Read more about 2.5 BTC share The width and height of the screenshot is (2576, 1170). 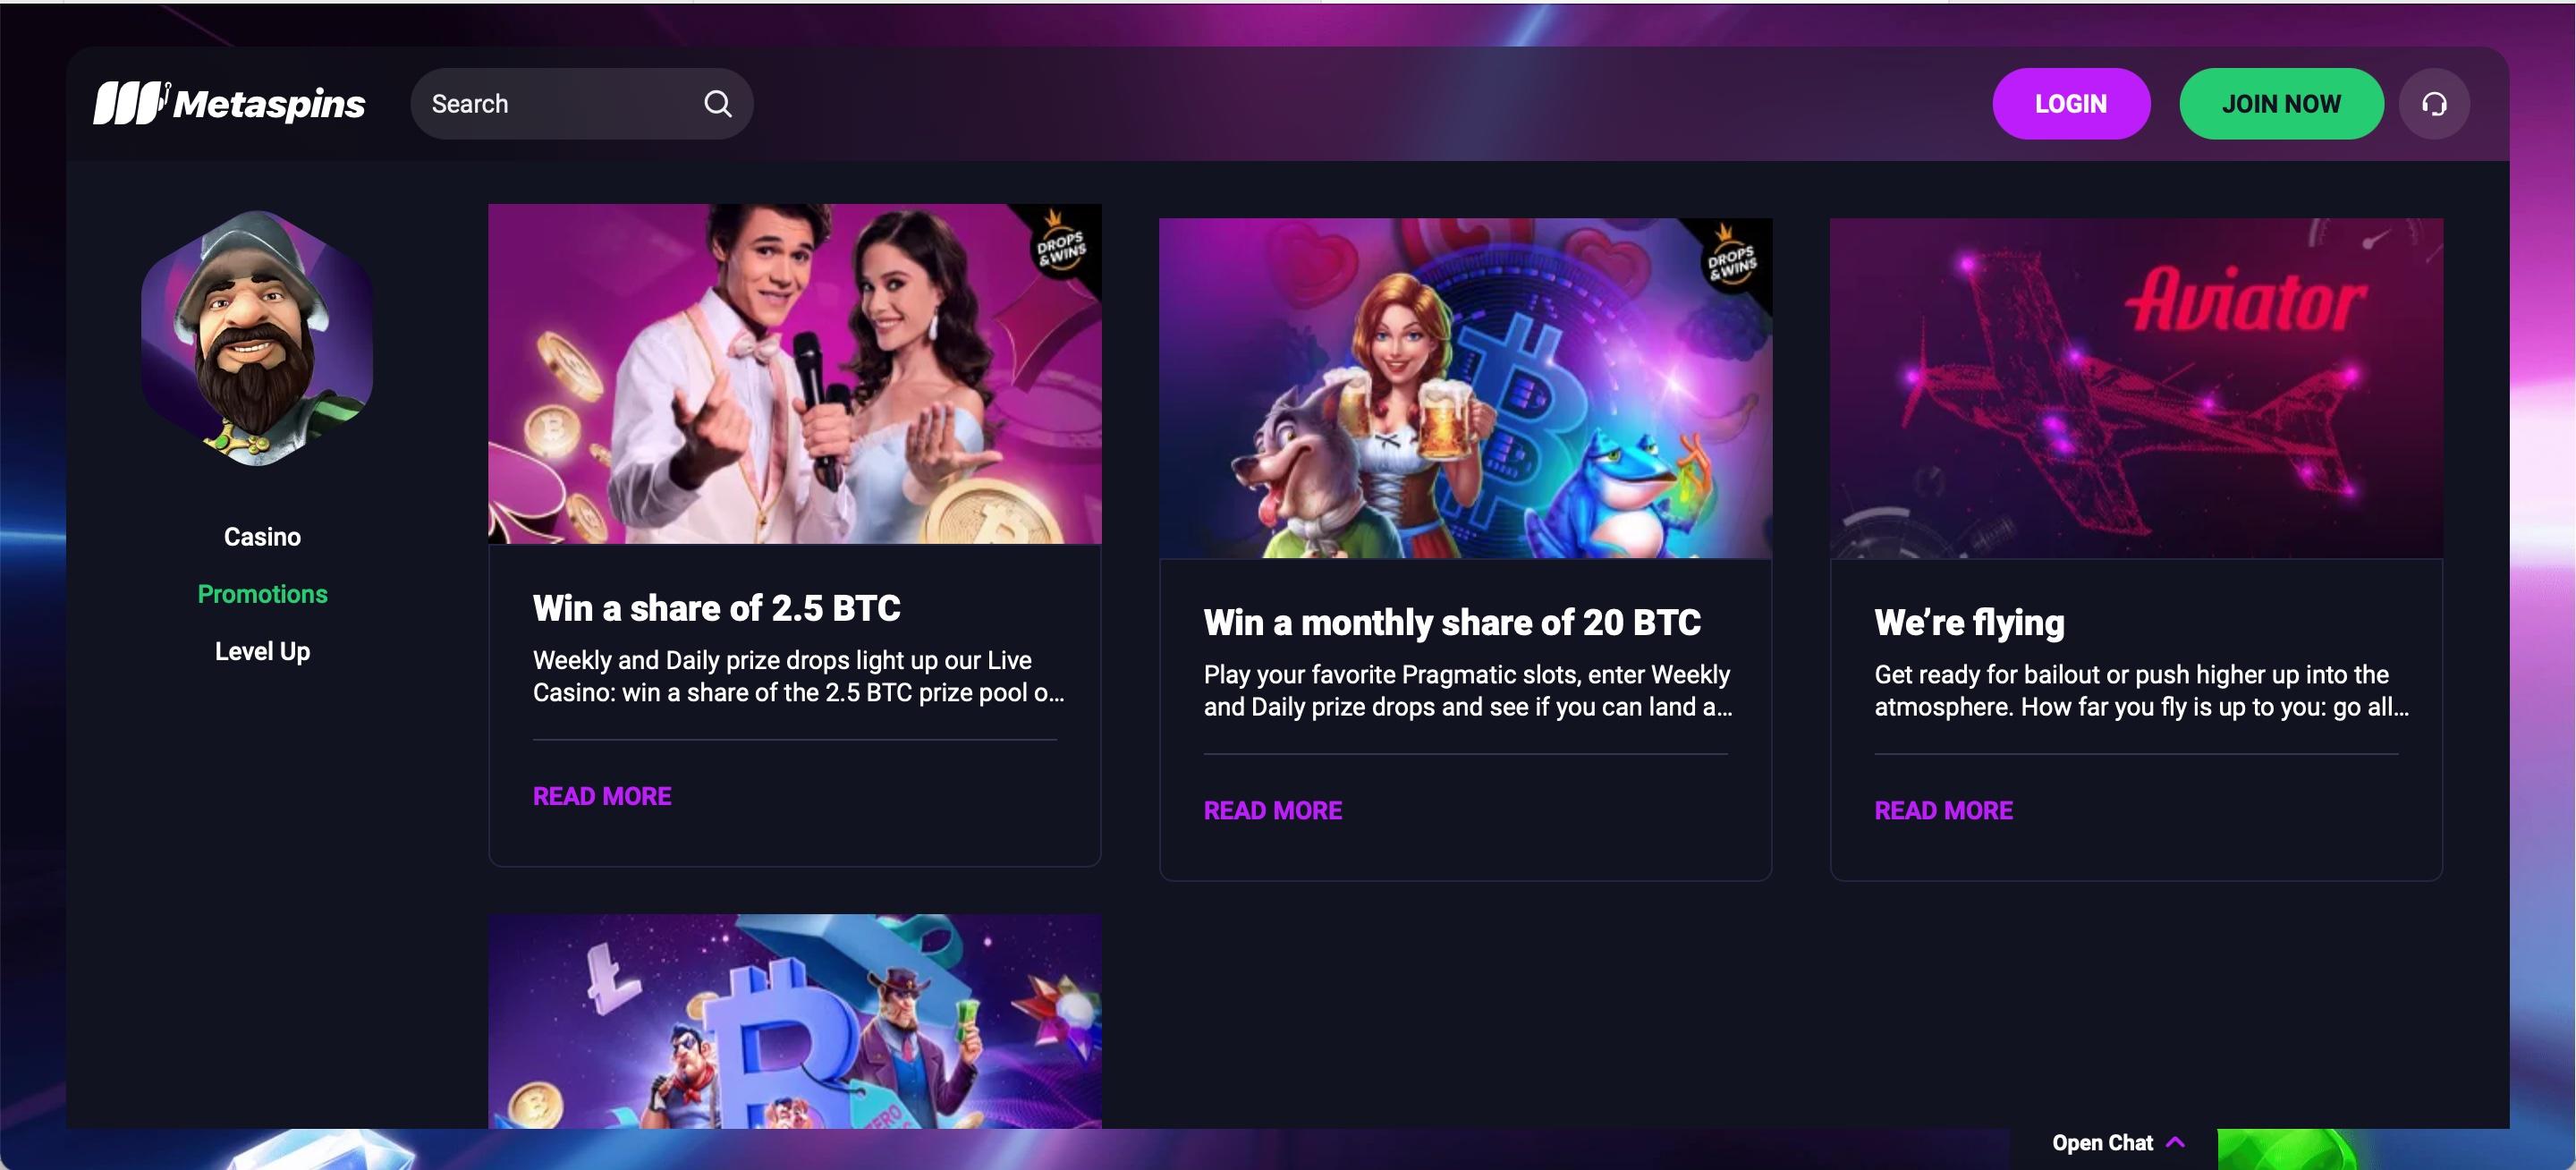tap(602, 796)
